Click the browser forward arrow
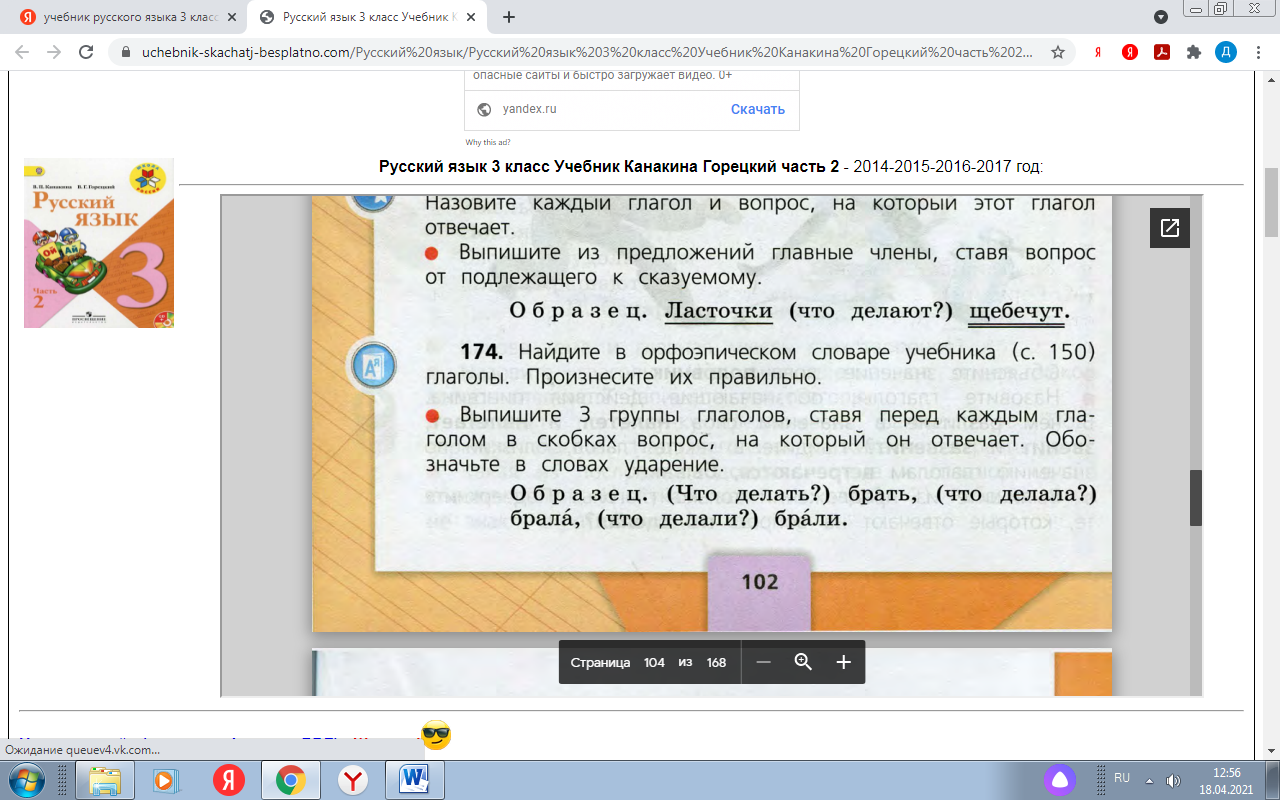Viewport: 1280px width, 800px height. 54,52
